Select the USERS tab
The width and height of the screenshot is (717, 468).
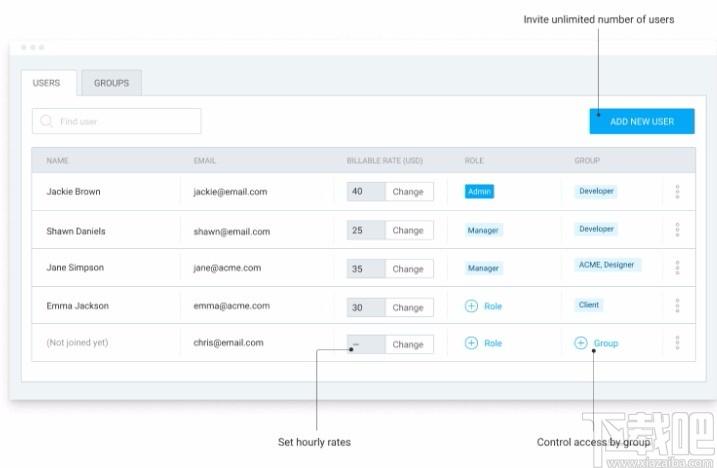point(48,83)
